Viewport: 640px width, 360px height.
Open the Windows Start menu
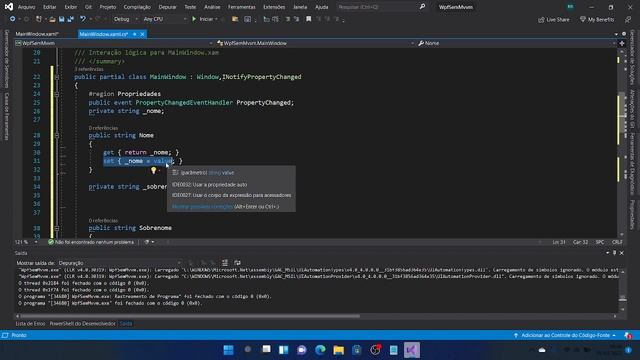point(229,350)
